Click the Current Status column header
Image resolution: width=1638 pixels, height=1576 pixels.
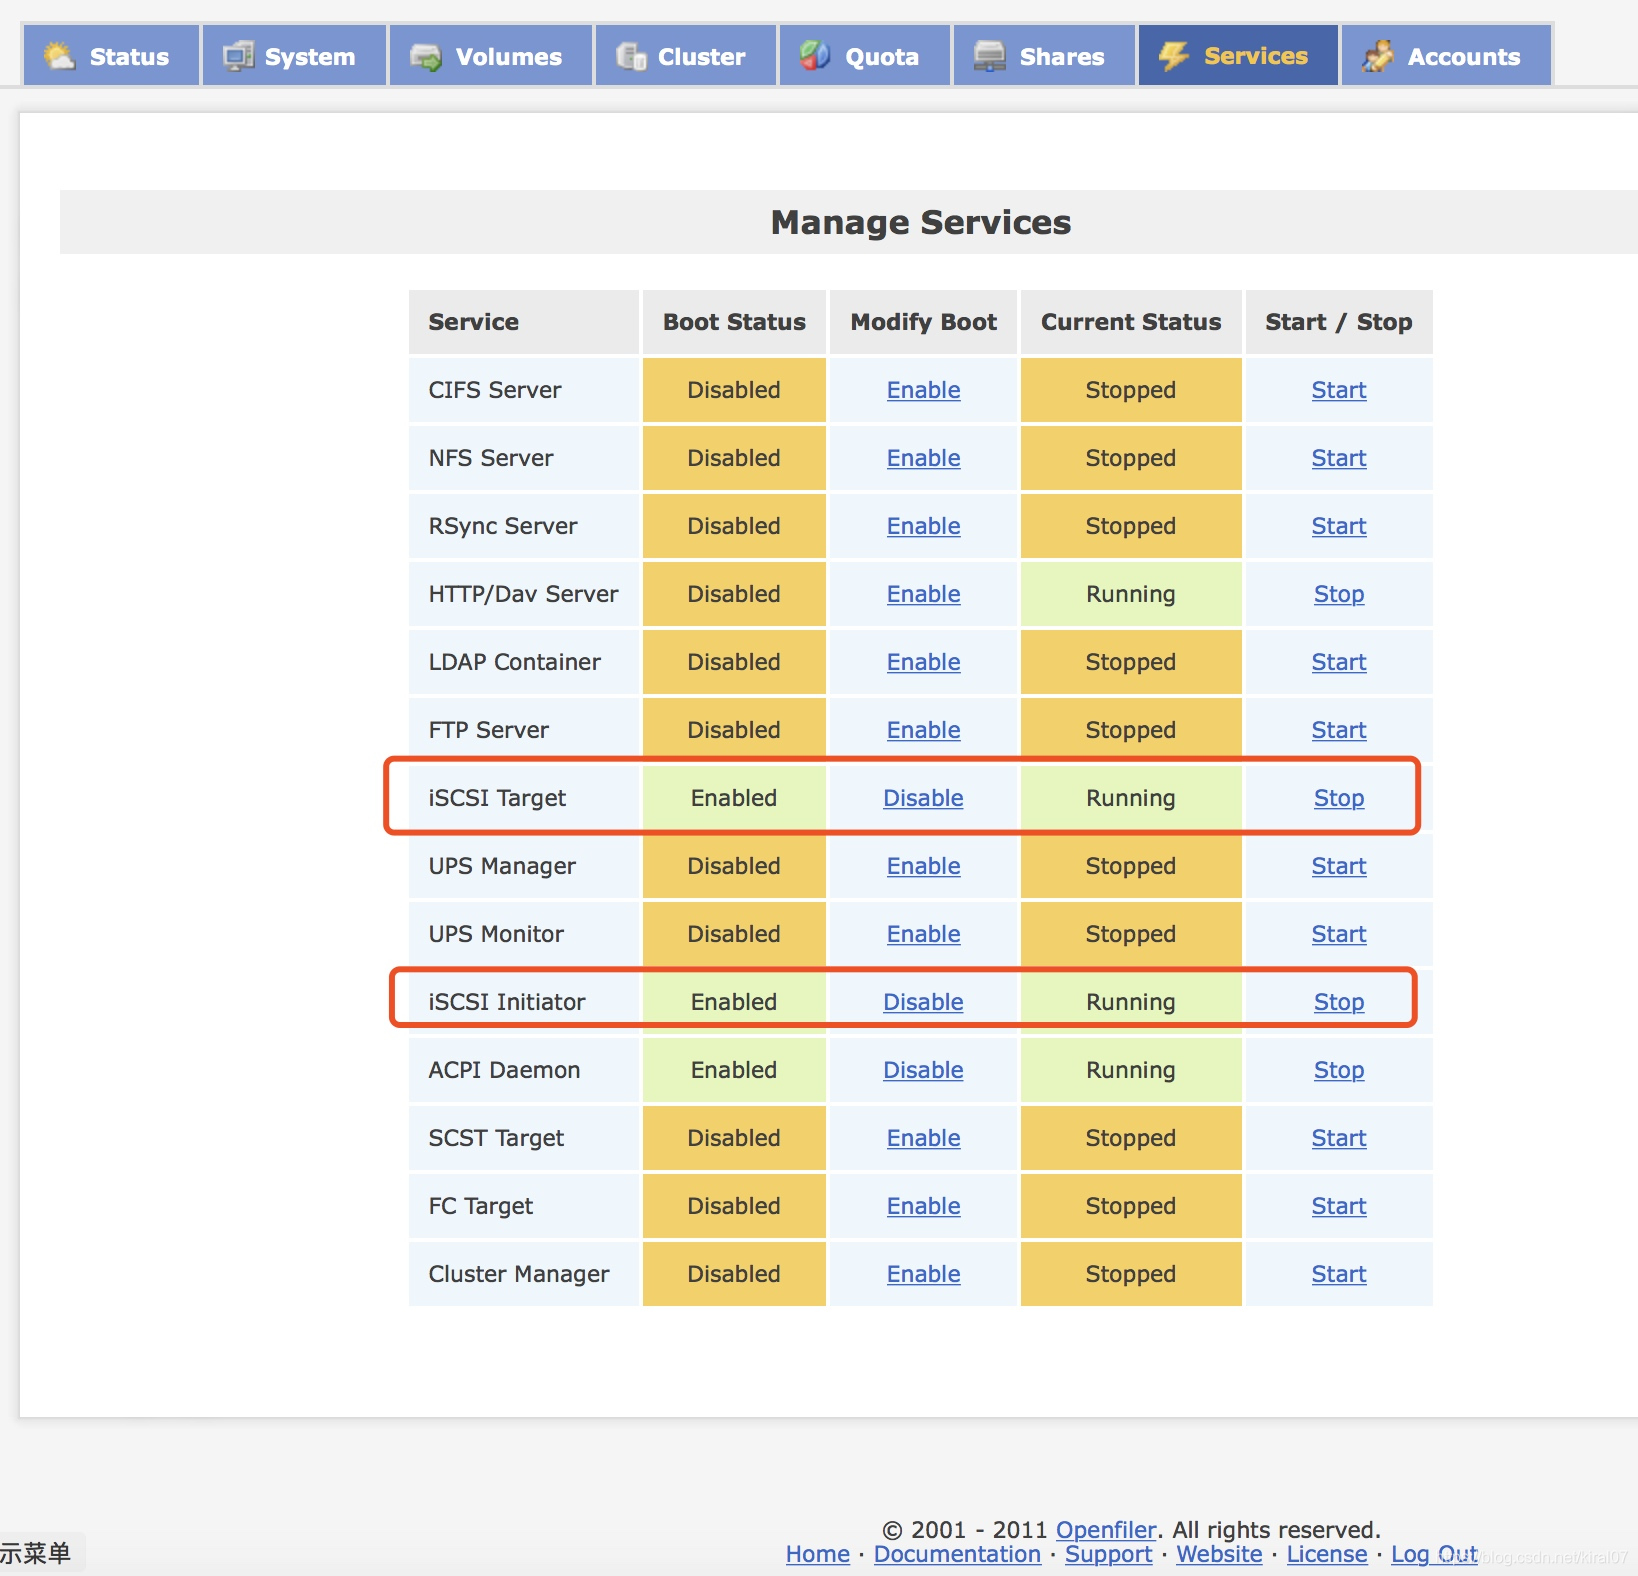pyautogui.click(x=1131, y=322)
